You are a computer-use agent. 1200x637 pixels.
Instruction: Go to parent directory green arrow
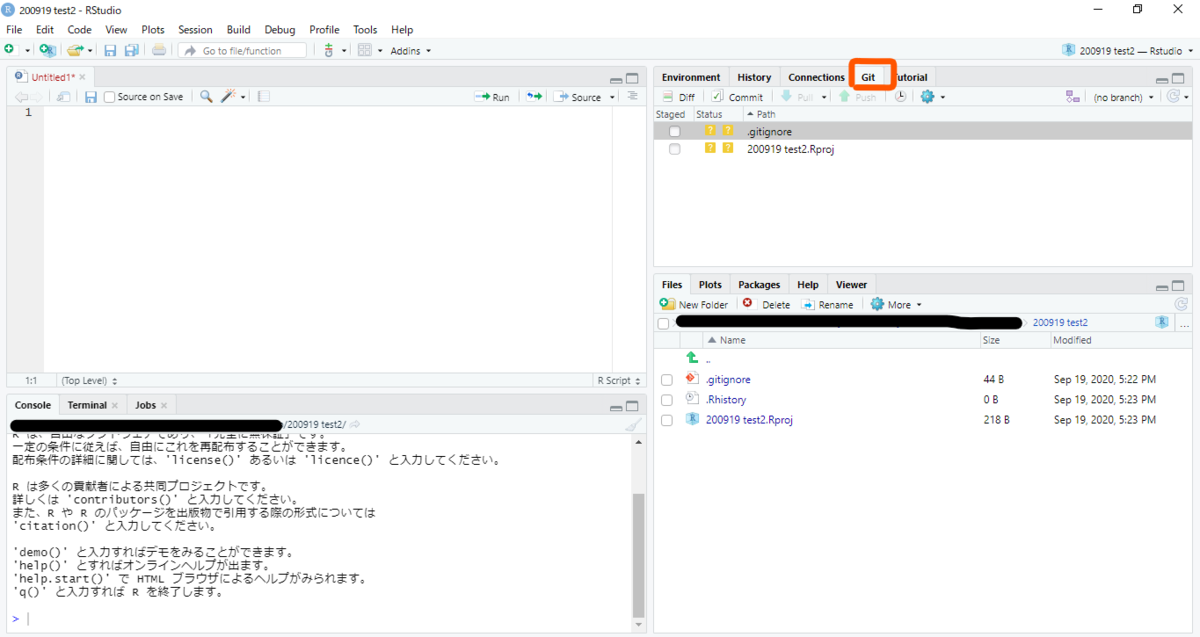pos(692,358)
